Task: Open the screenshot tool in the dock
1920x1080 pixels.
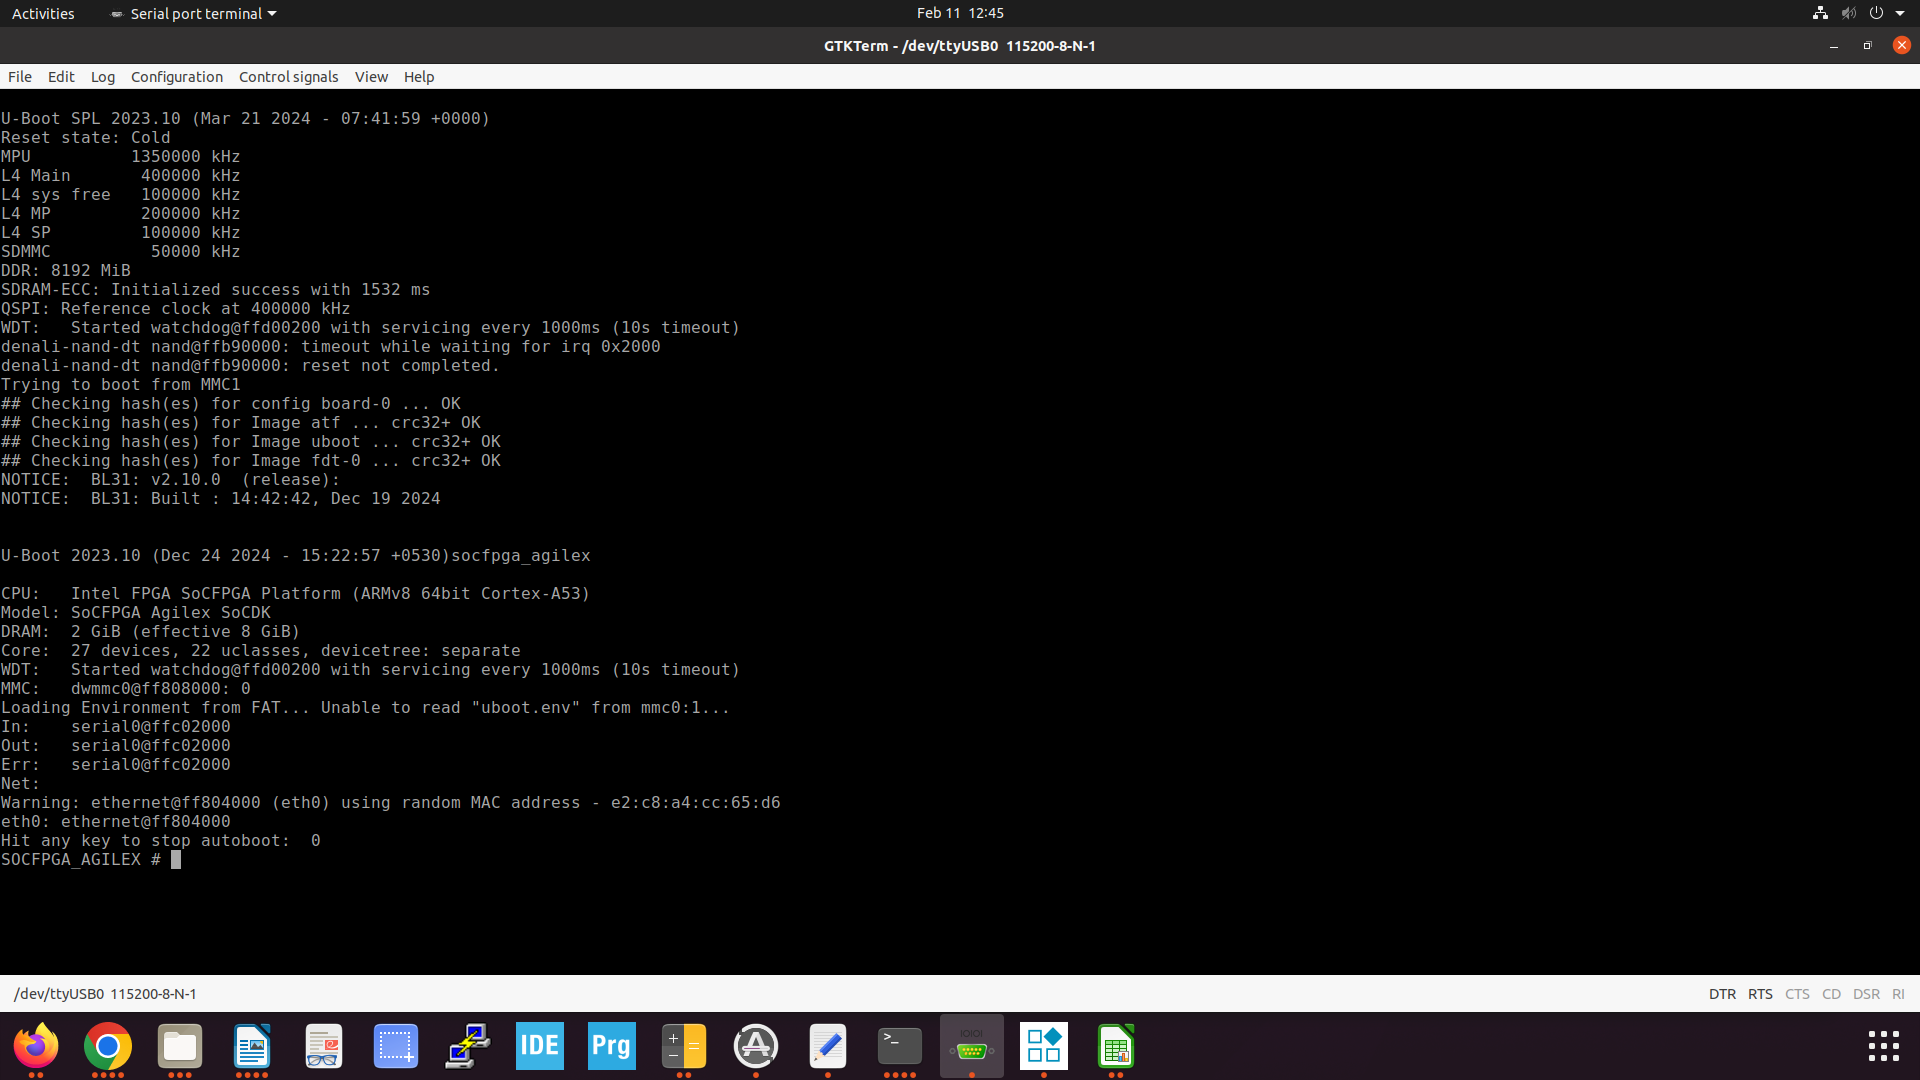Action: point(396,1046)
